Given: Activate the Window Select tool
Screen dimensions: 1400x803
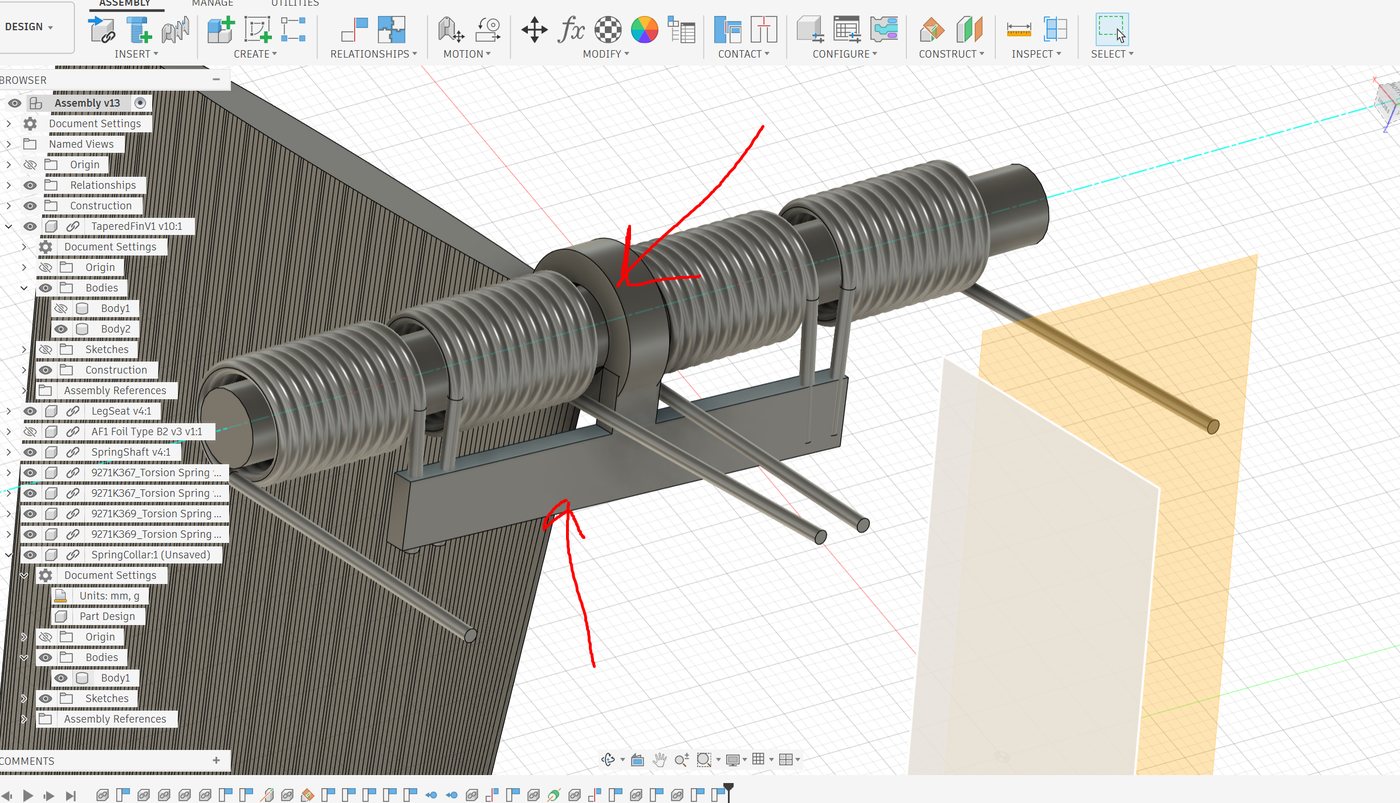Looking at the screenshot, I should pyautogui.click(x=1112, y=29).
